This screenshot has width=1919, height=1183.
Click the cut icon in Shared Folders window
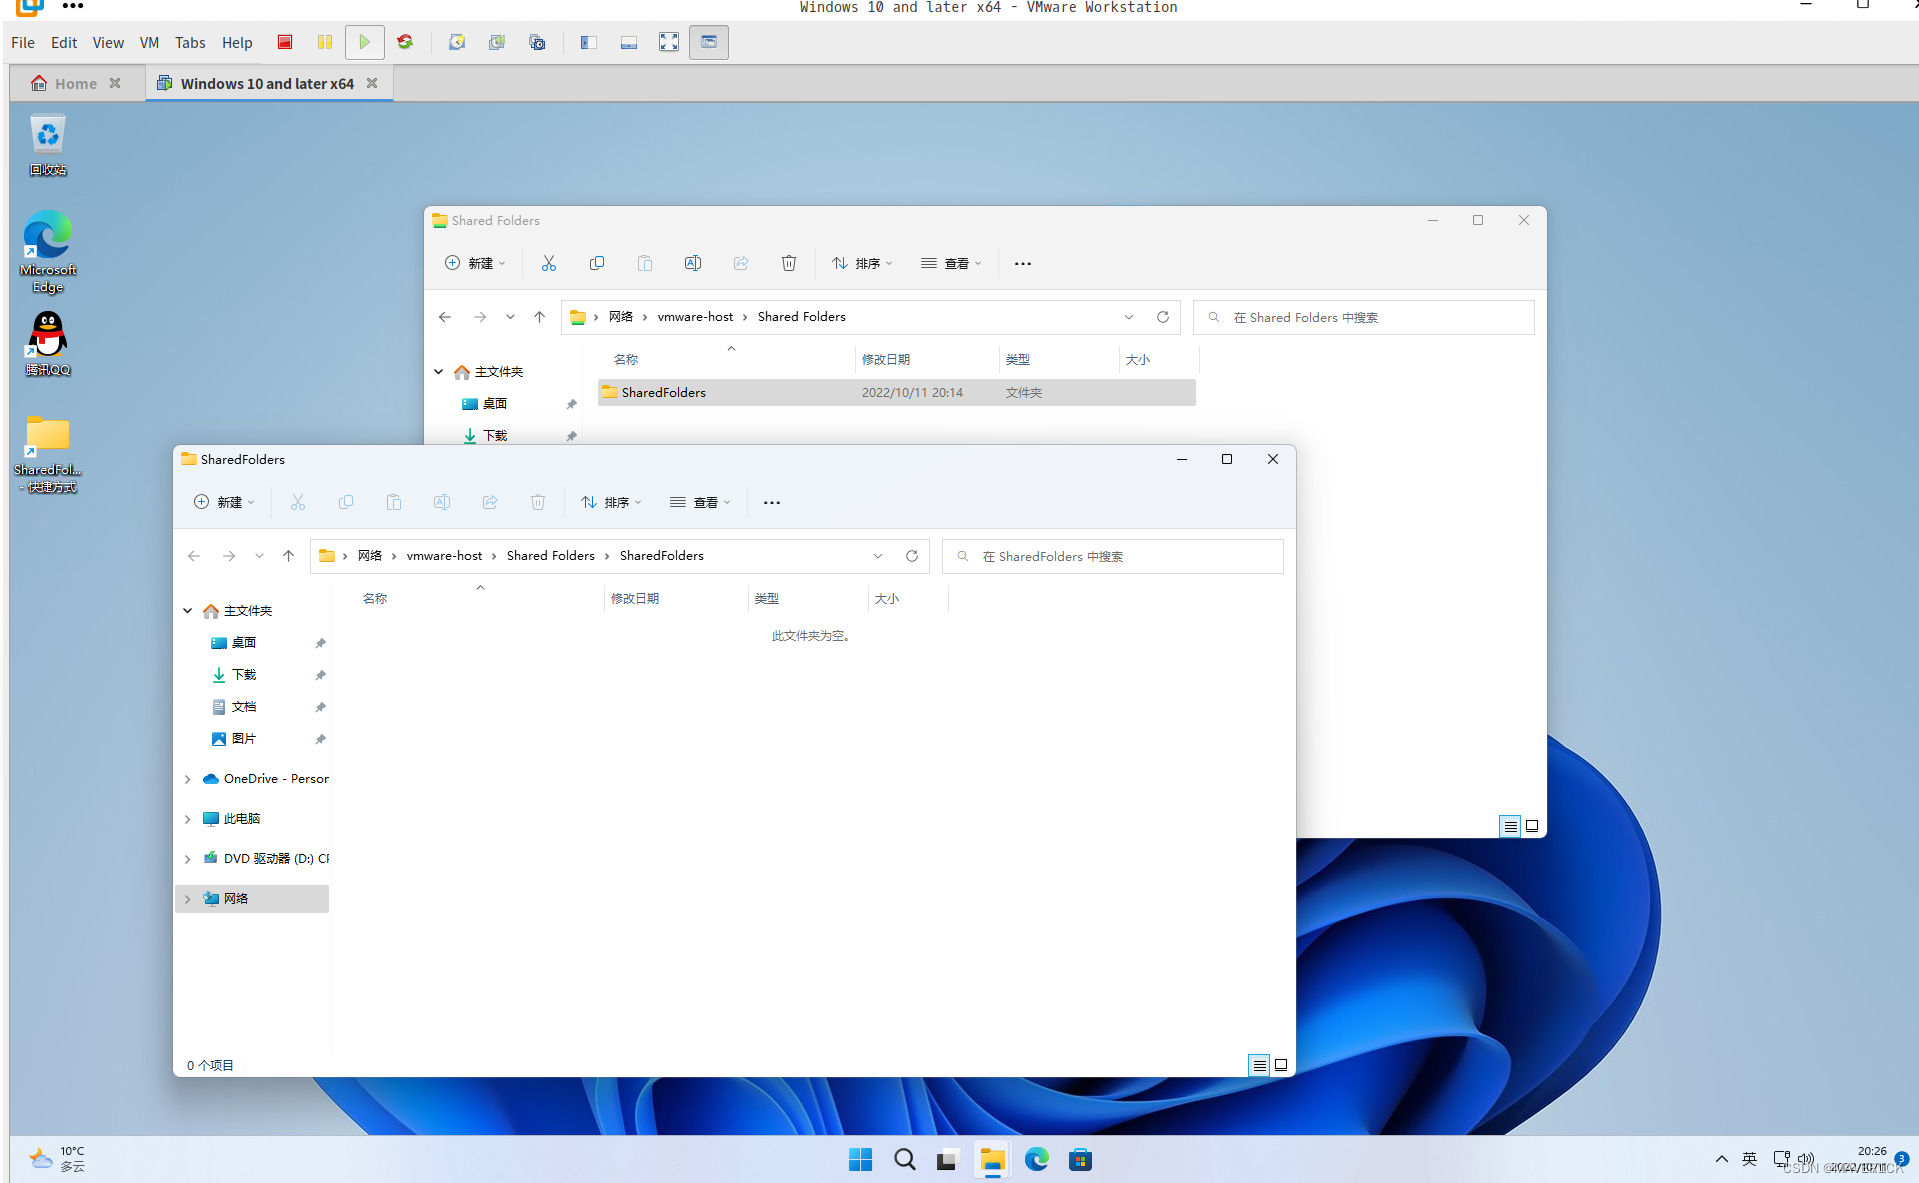549,263
